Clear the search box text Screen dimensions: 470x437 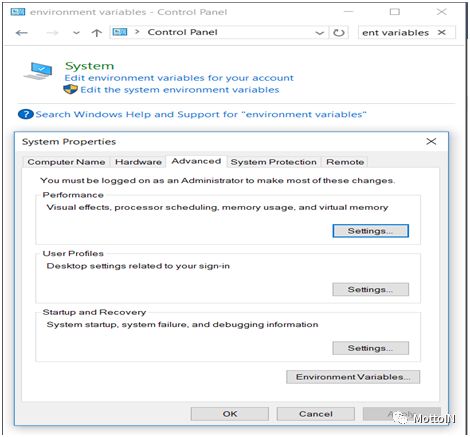[x=442, y=32]
